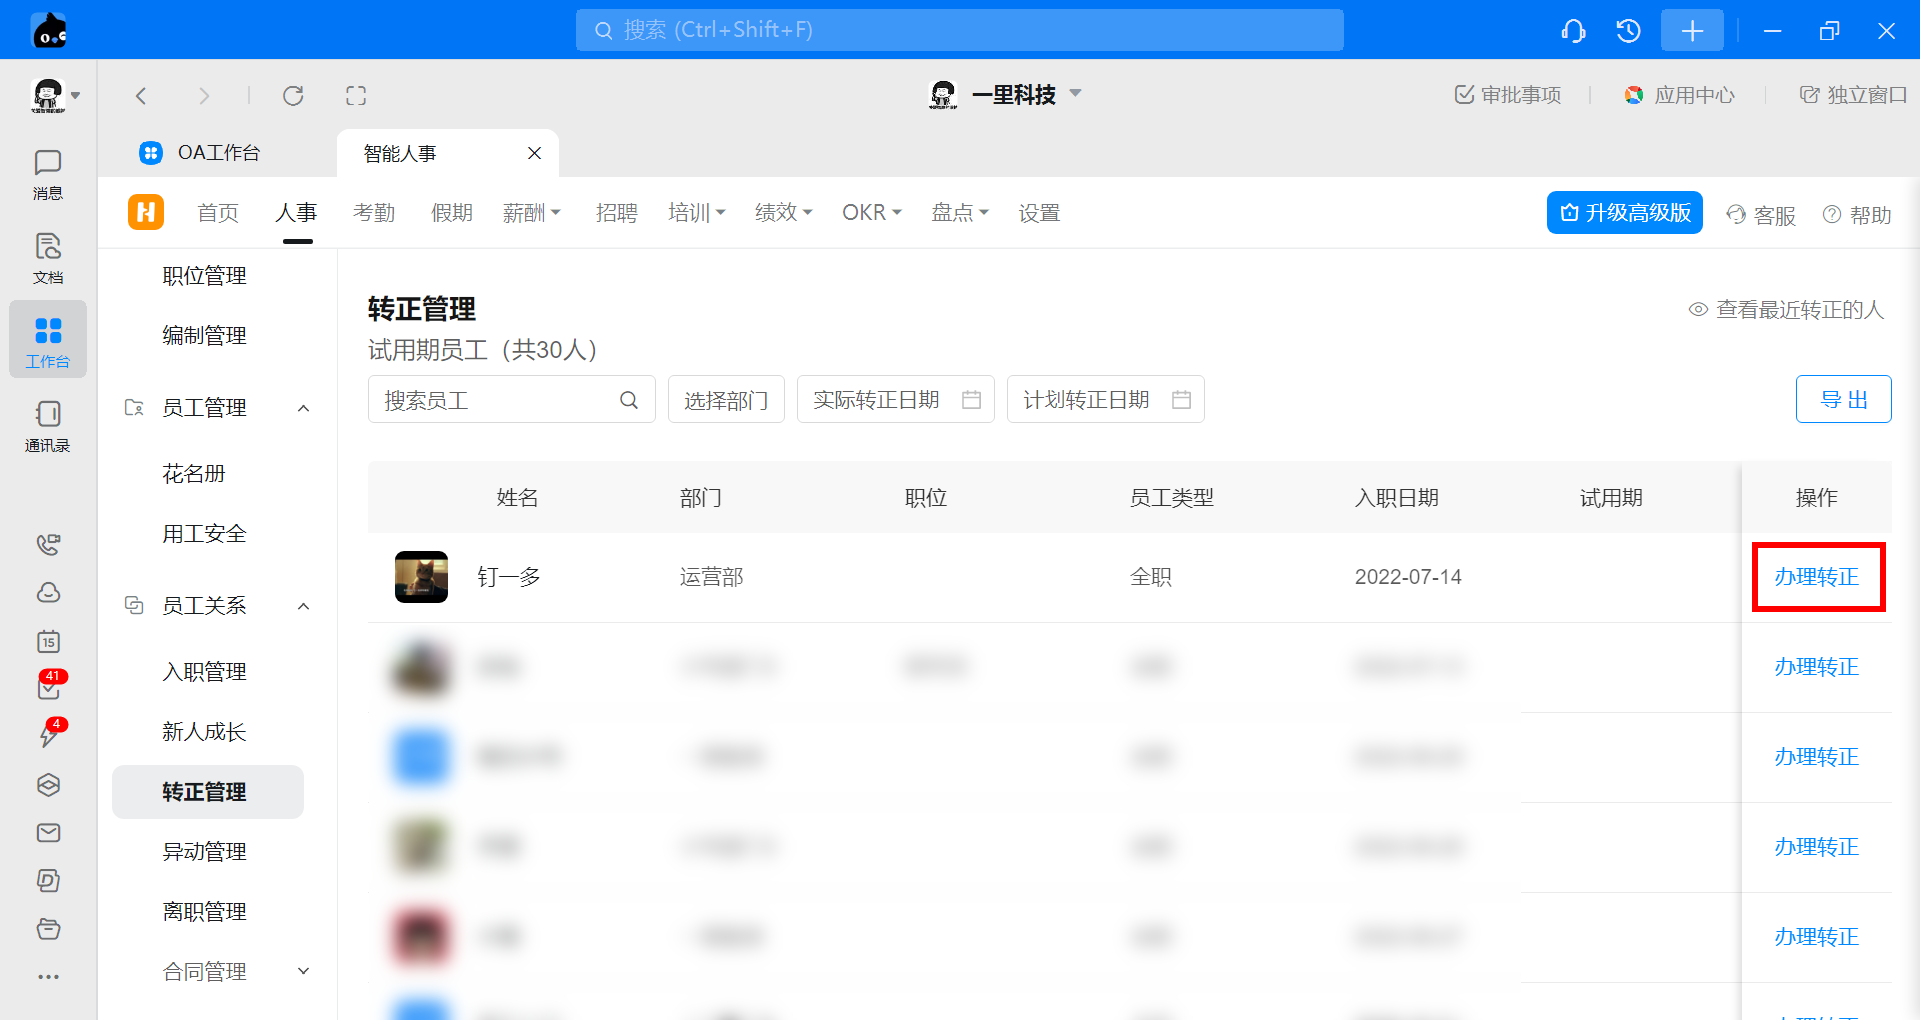Expand the 合同管理 section
Image resolution: width=1920 pixels, height=1020 pixels.
pos(304,971)
